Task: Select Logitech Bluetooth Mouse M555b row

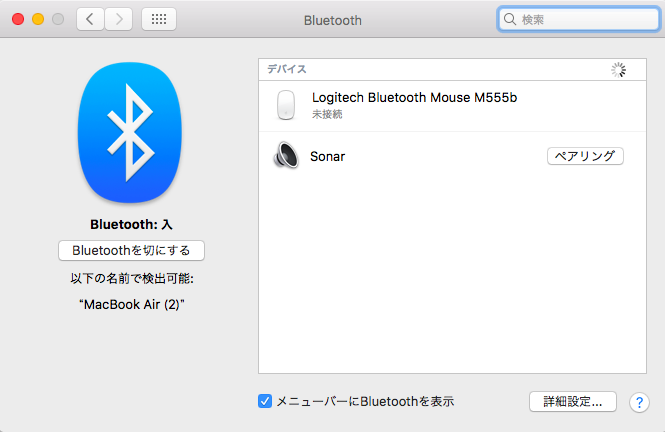Action: pos(452,106)
